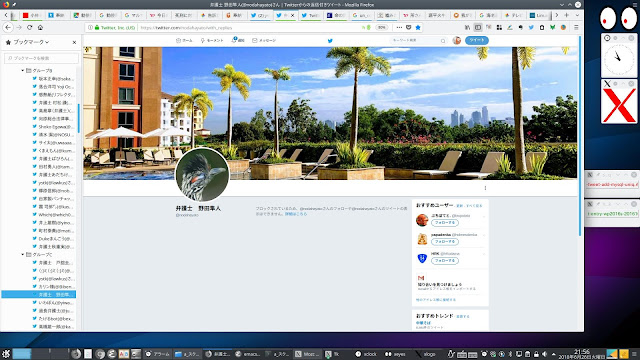The image size is (640, 360).
Task: Open the Firefox hamburger menu
Action: coord(576,27)
